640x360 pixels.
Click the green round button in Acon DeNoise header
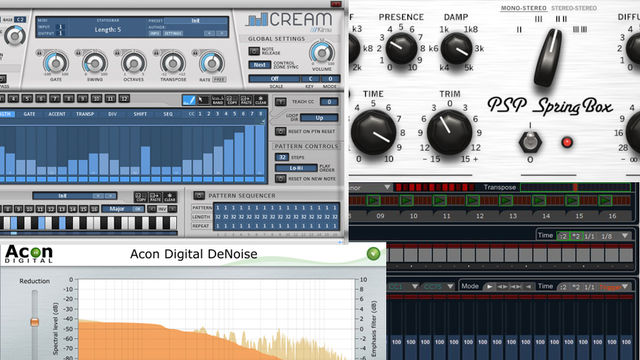pyautogui.click(x=373, y=254)
